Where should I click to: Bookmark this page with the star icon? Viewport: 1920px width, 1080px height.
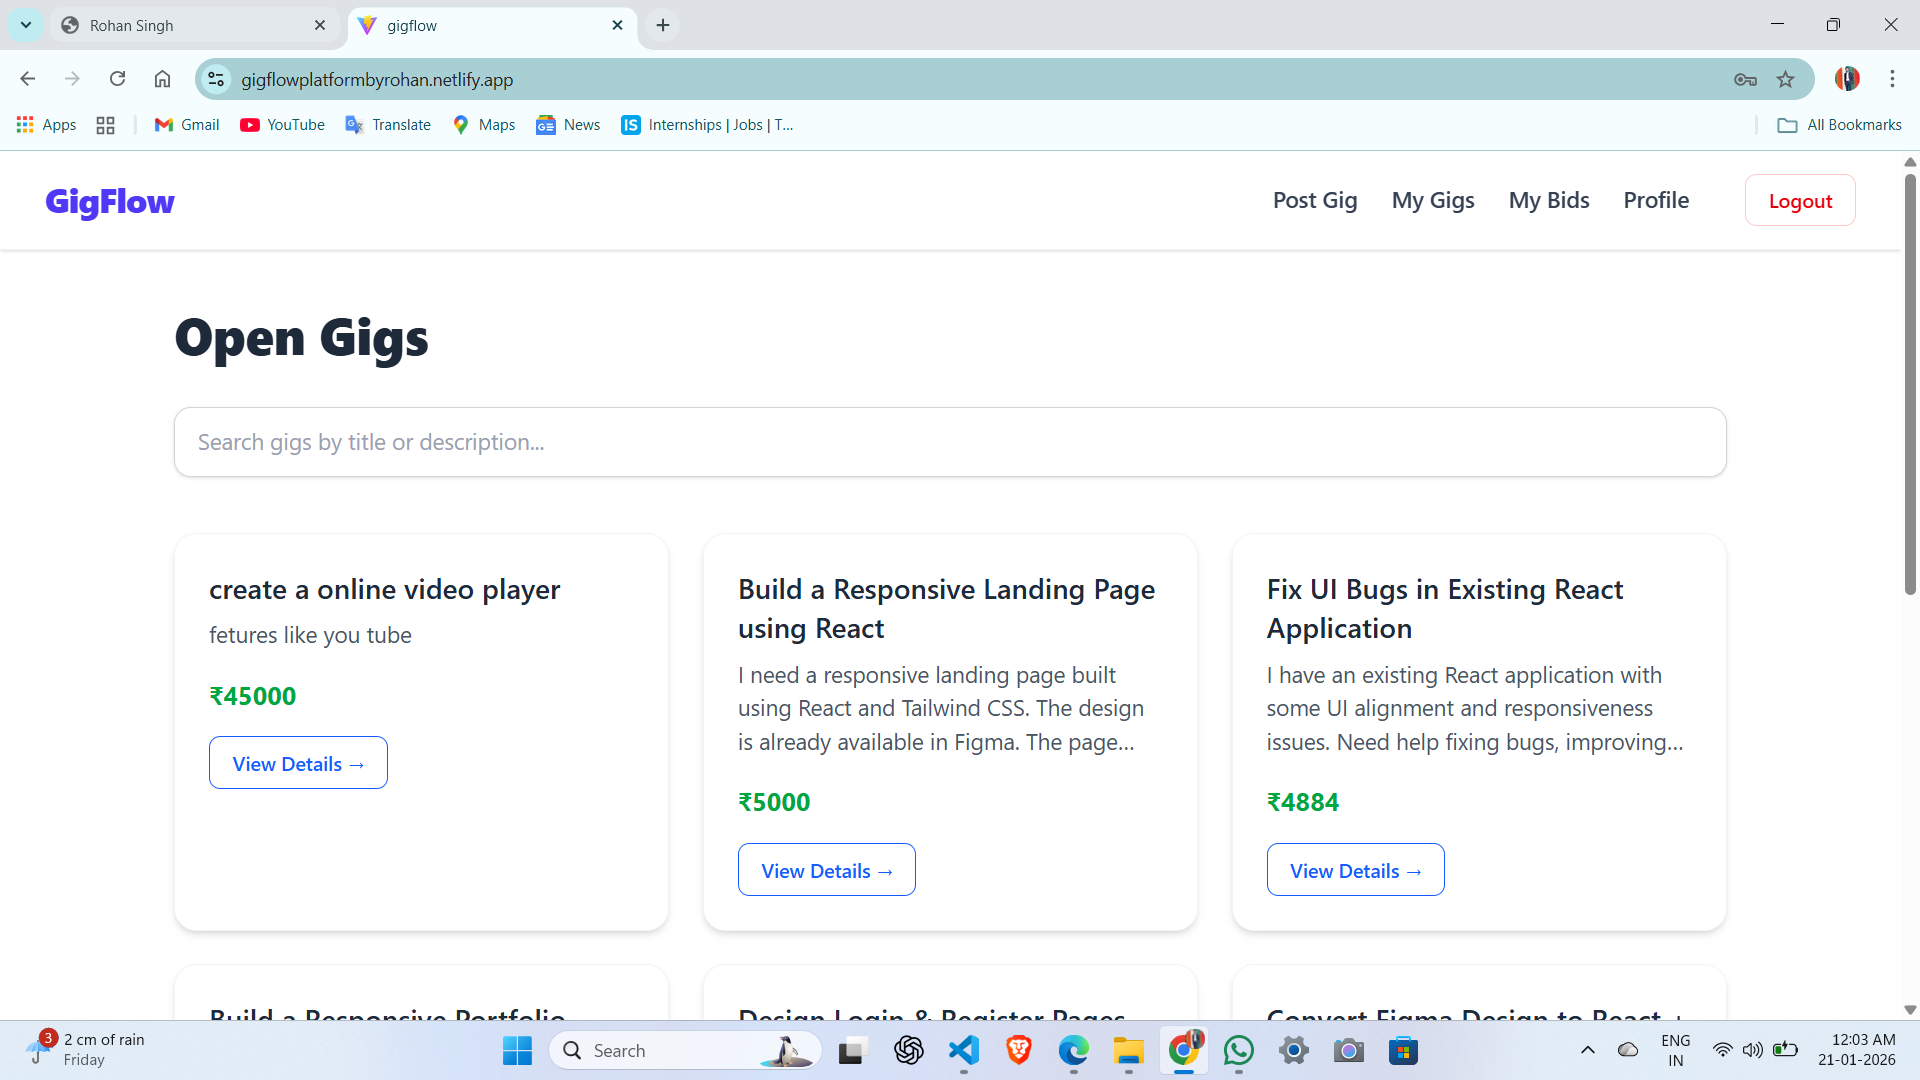point(1786,80)
